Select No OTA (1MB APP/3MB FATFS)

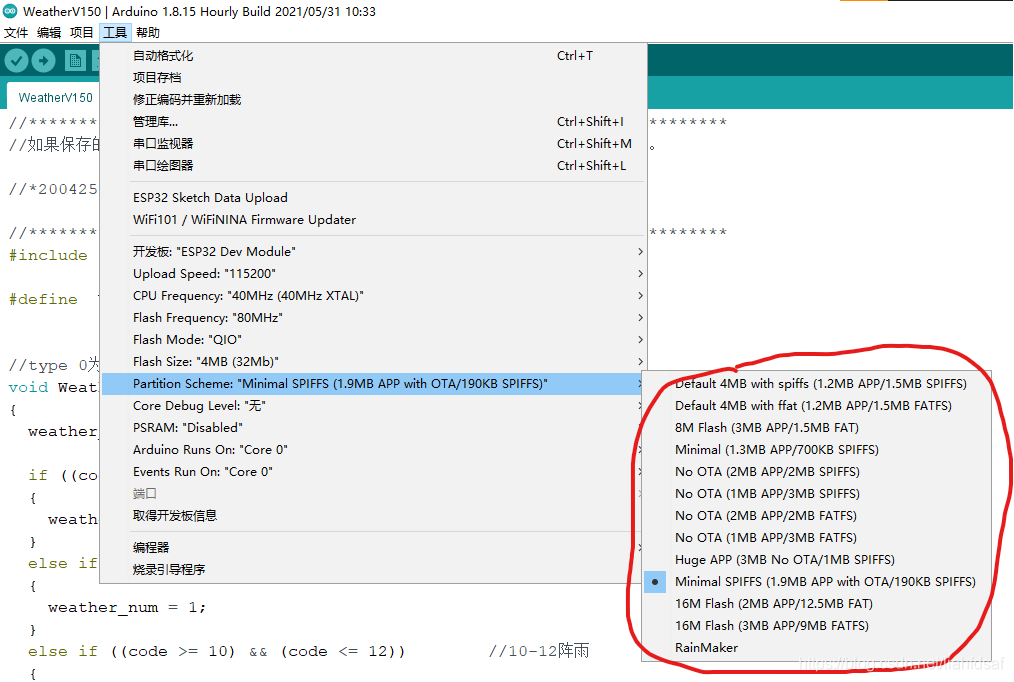tap(817, 538)
